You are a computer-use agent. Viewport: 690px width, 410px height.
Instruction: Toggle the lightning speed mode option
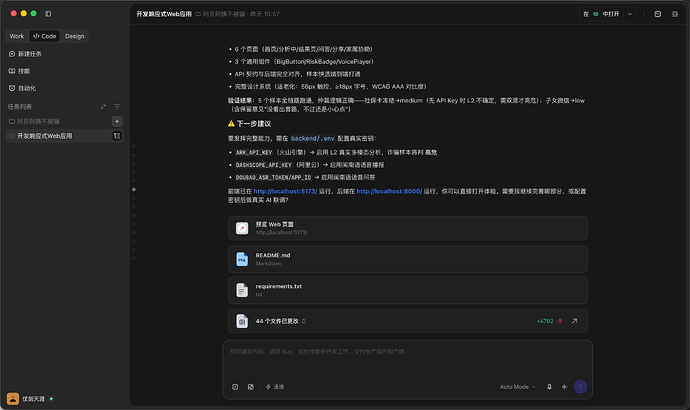pyautogui.click(x=275, y=387)
